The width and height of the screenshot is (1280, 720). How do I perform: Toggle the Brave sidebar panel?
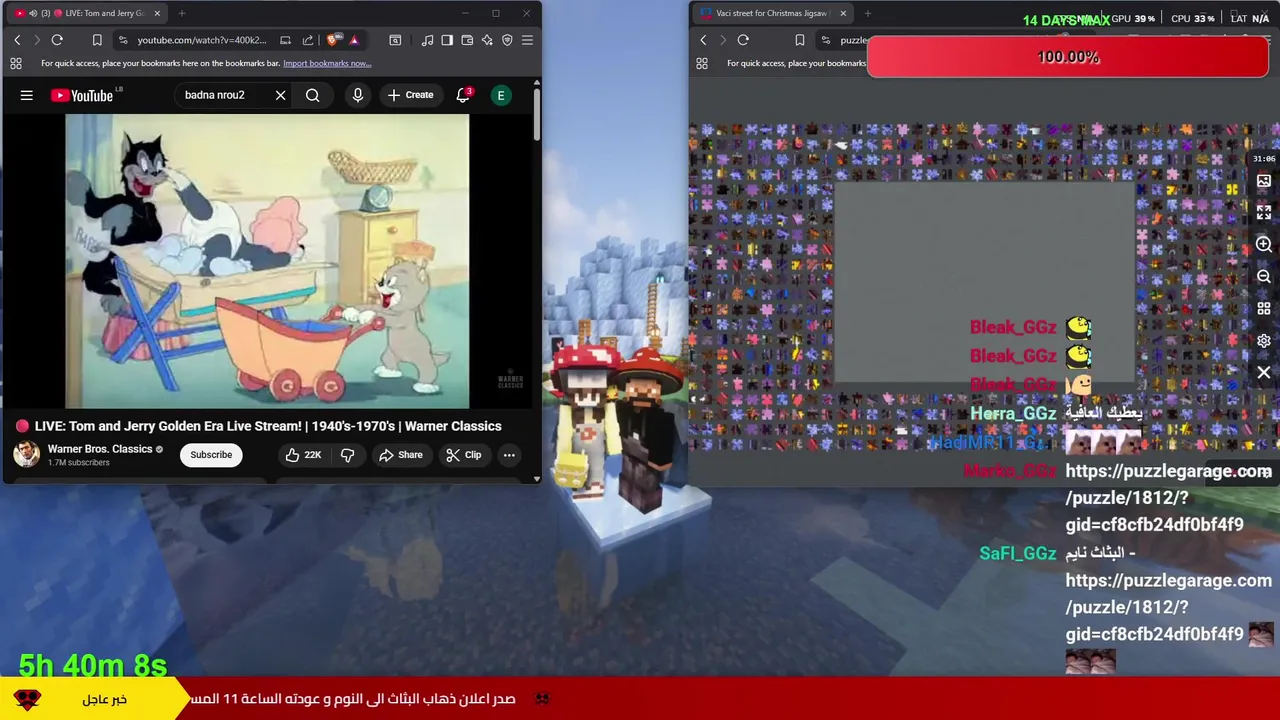tap(447, 40)
